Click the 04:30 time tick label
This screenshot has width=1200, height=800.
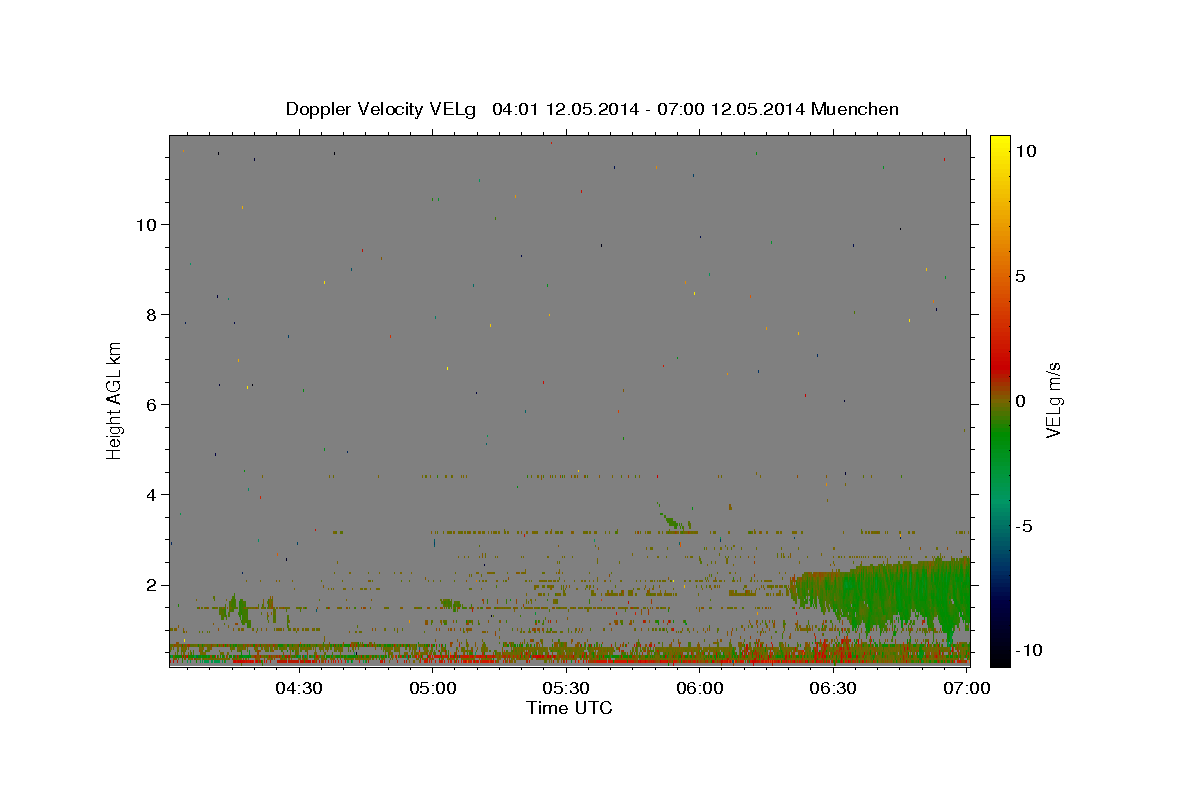[x=298, y=688]
